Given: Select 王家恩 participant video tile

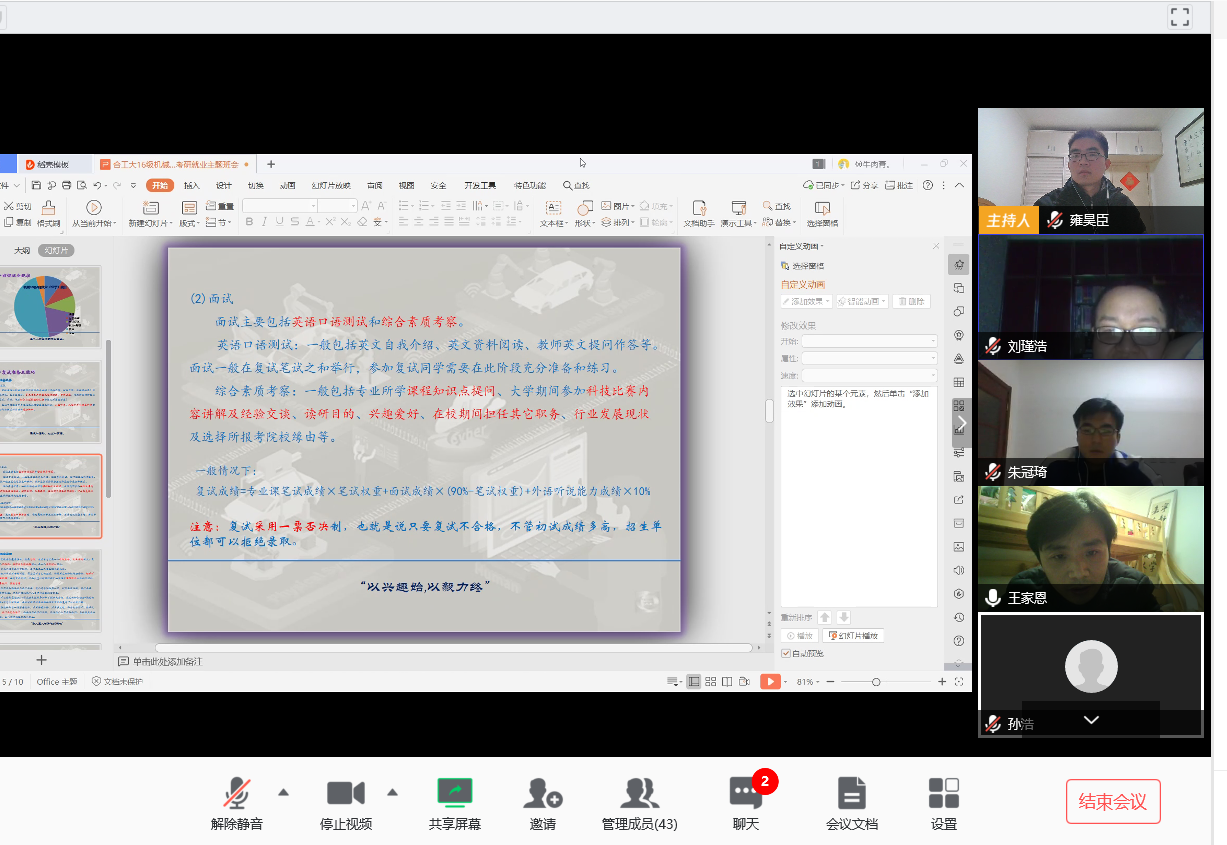Looking at the screenshot, I should 1091,549.
